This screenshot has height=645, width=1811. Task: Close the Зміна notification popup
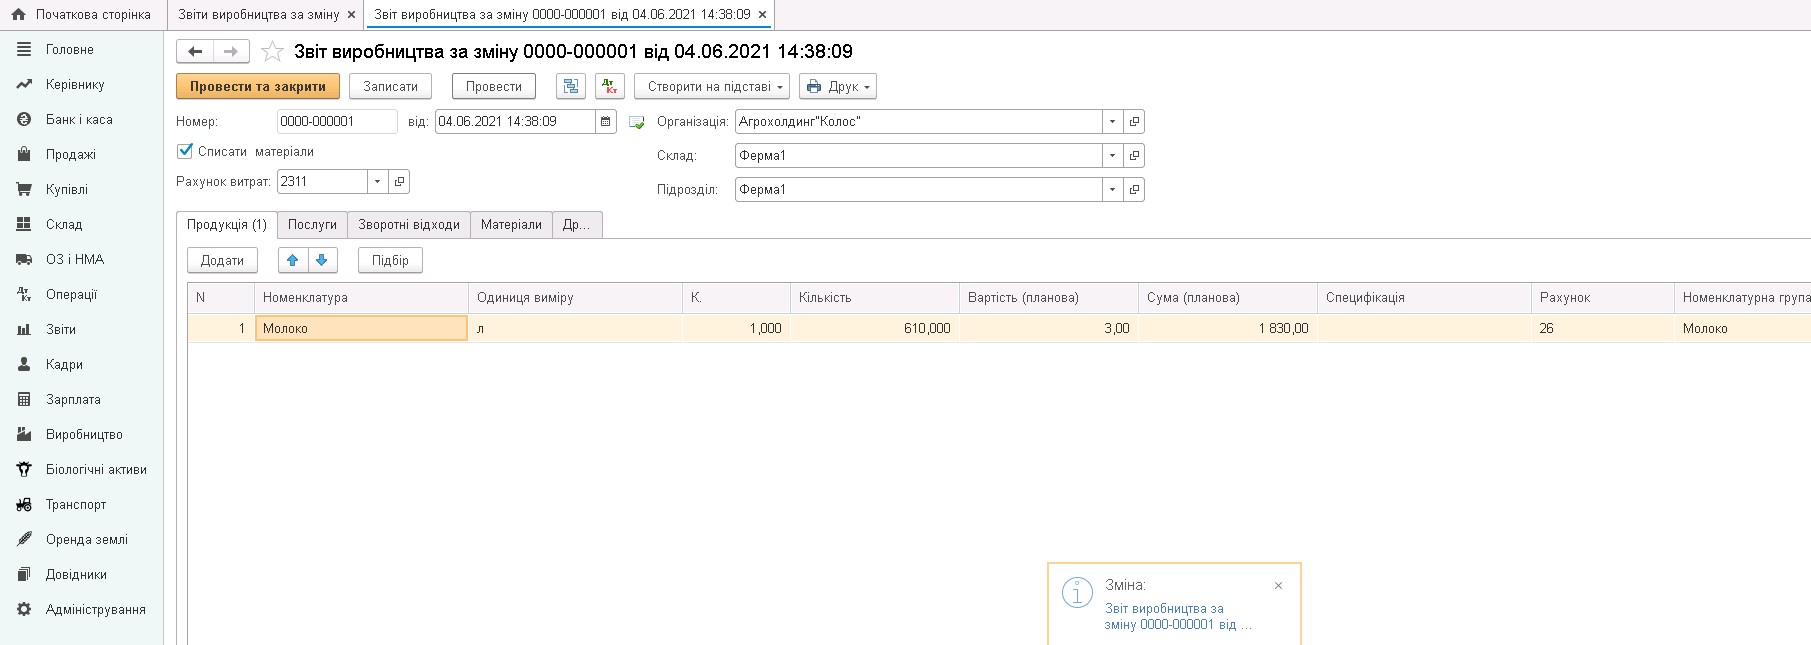coord(1278,586)
